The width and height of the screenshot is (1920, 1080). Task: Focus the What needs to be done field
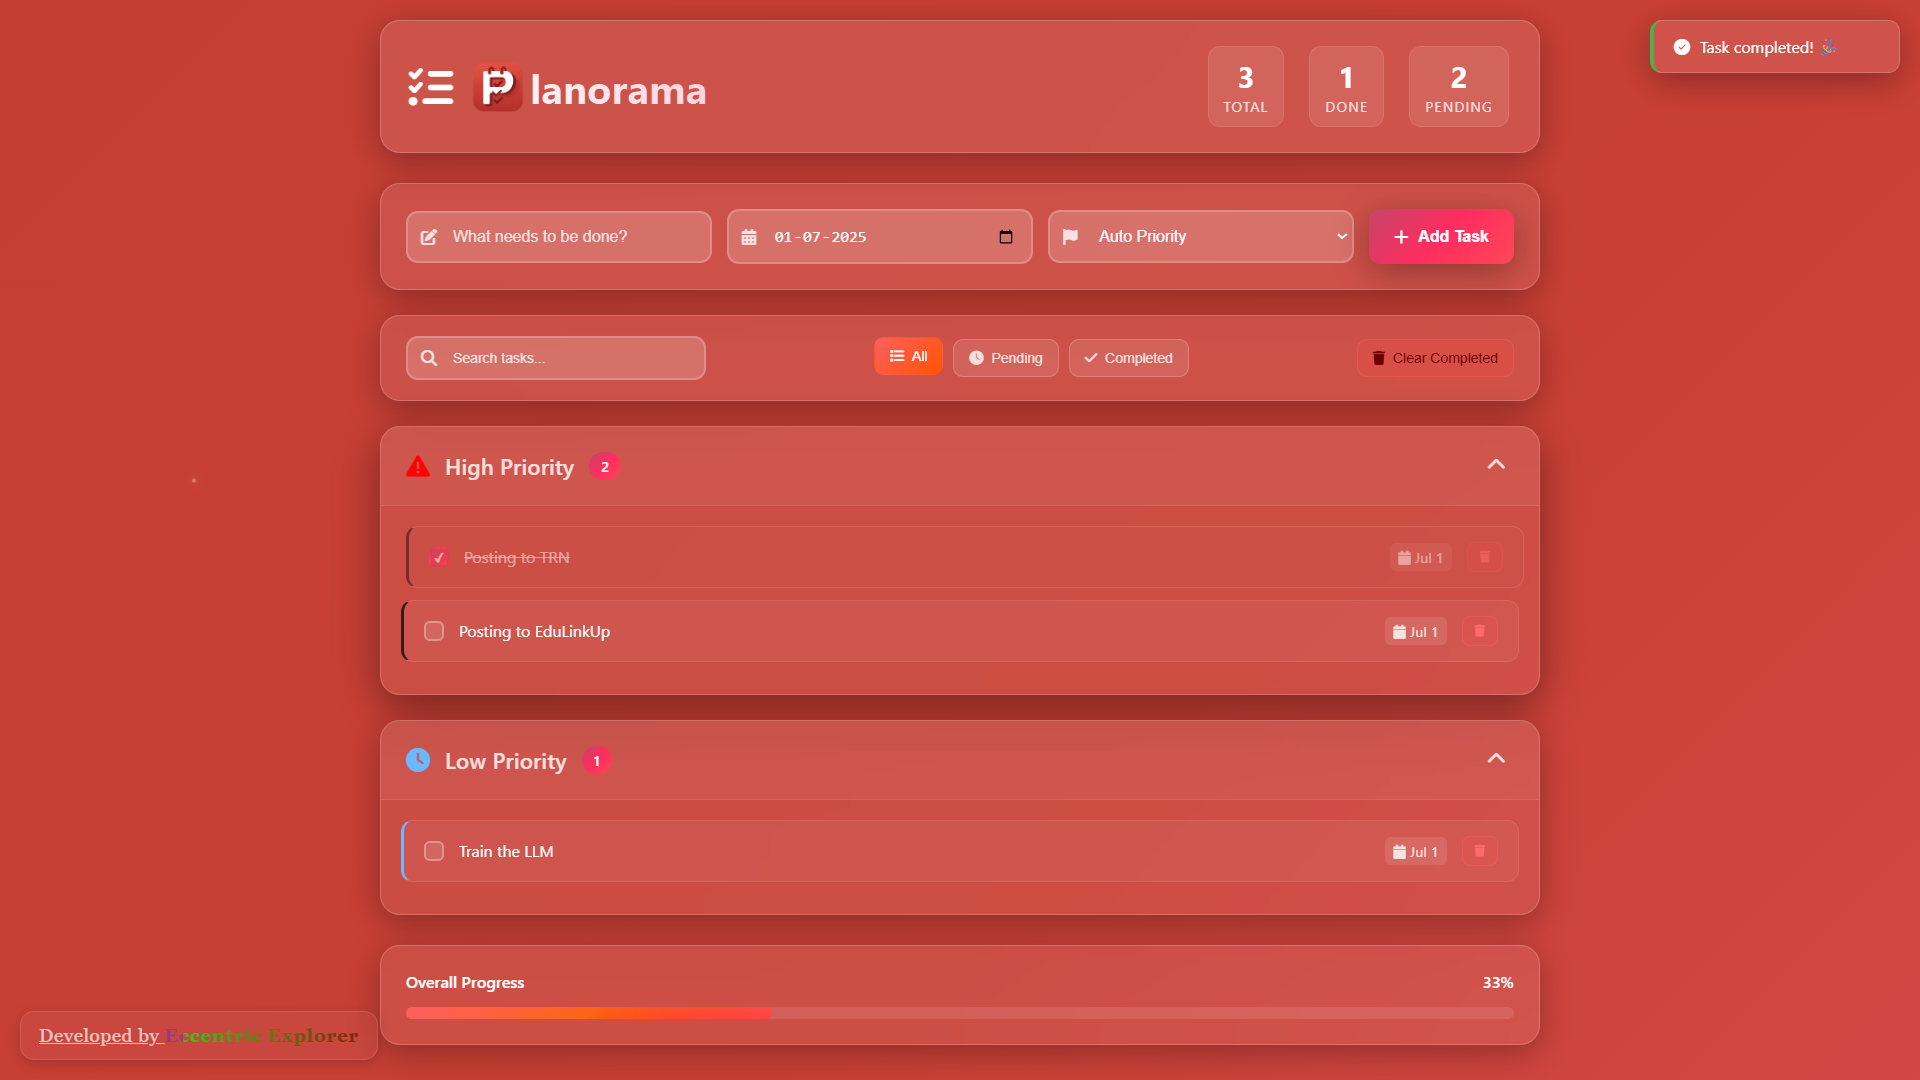point(559,237)
